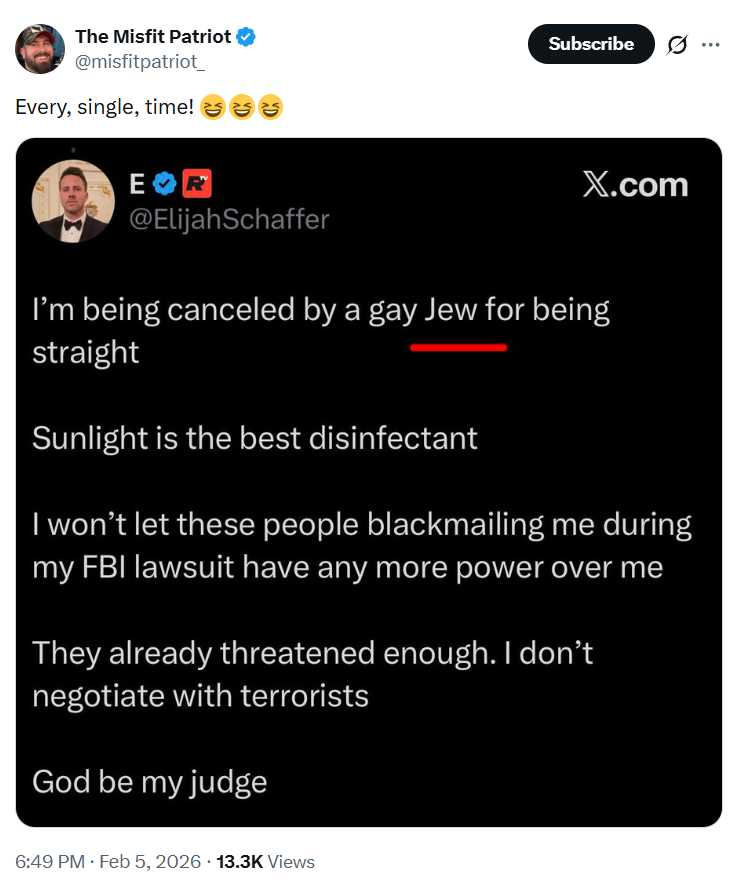The image size is (740, 894).
Task: Click the first laughing emoji
Action: click(212, 107)
